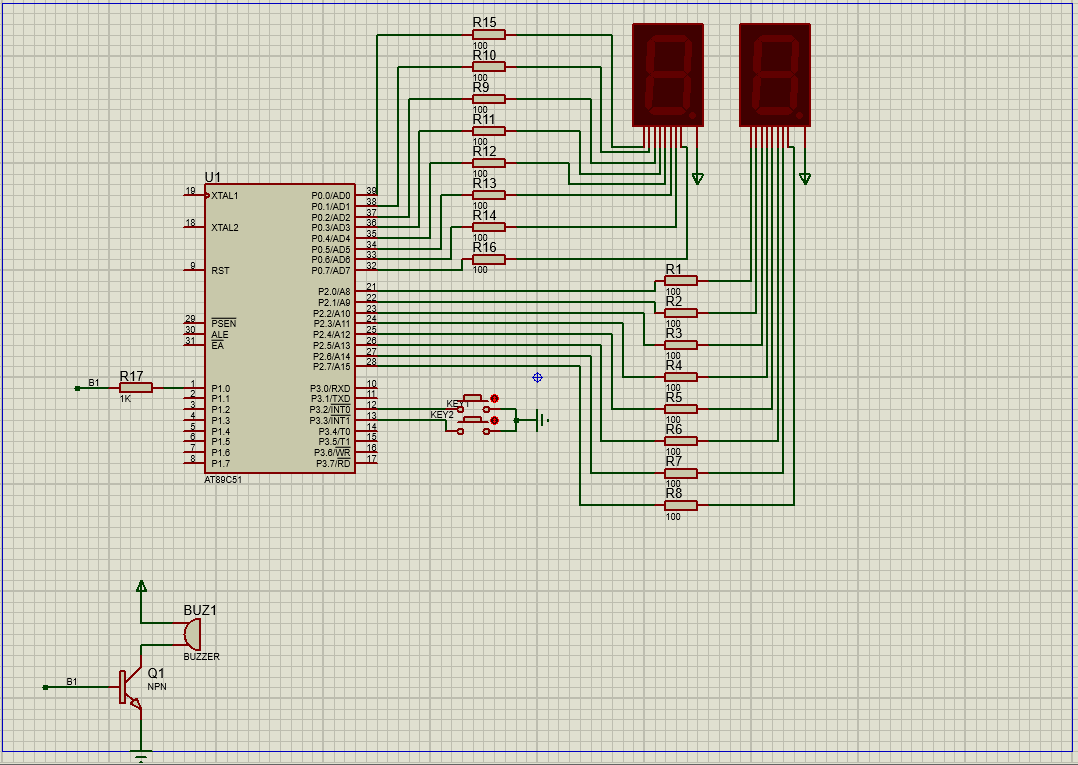
Task: Click the XTAL2 pin label
Action: [225, 228]
